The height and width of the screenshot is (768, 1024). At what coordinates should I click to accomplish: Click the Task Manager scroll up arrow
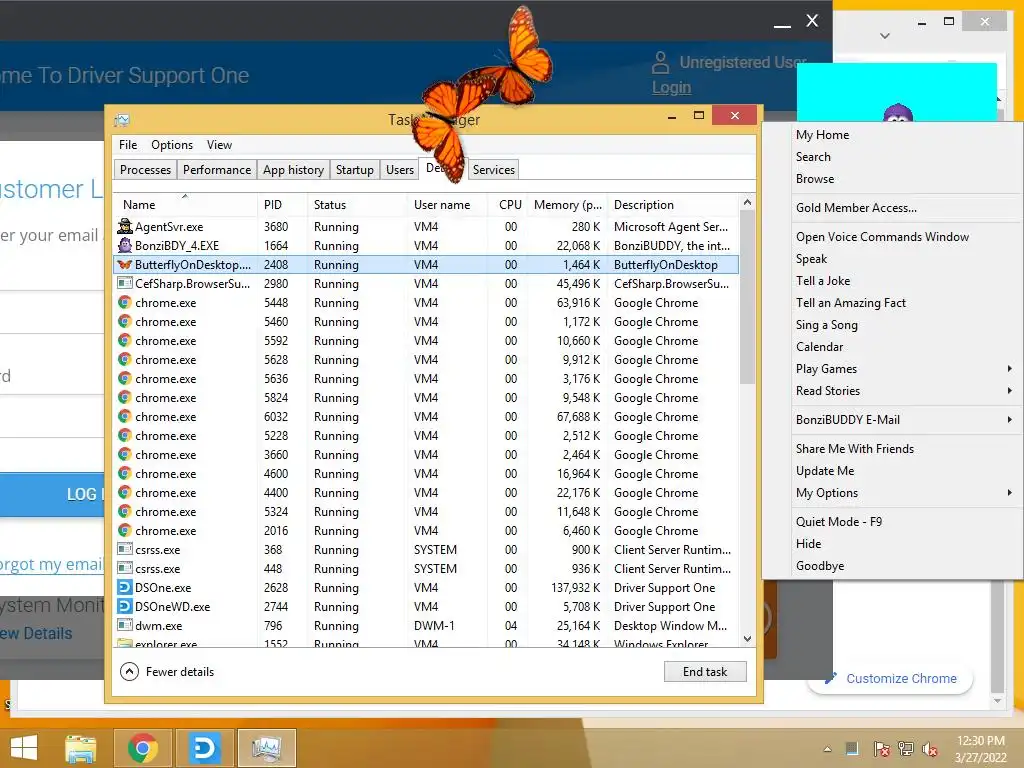[747, 202]
